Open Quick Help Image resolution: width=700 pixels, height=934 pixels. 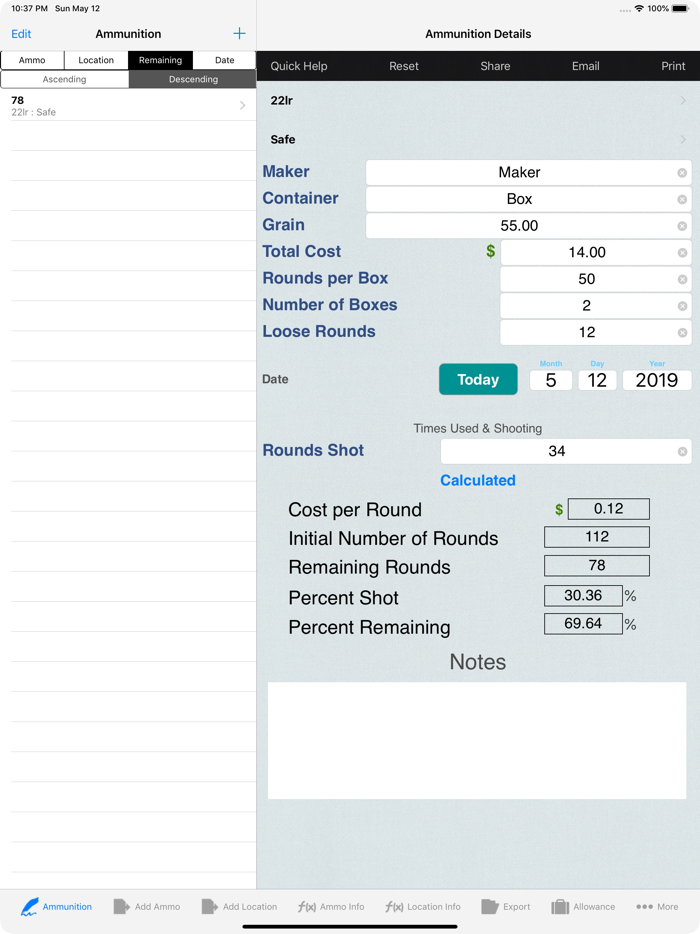[x=298, y=66]
